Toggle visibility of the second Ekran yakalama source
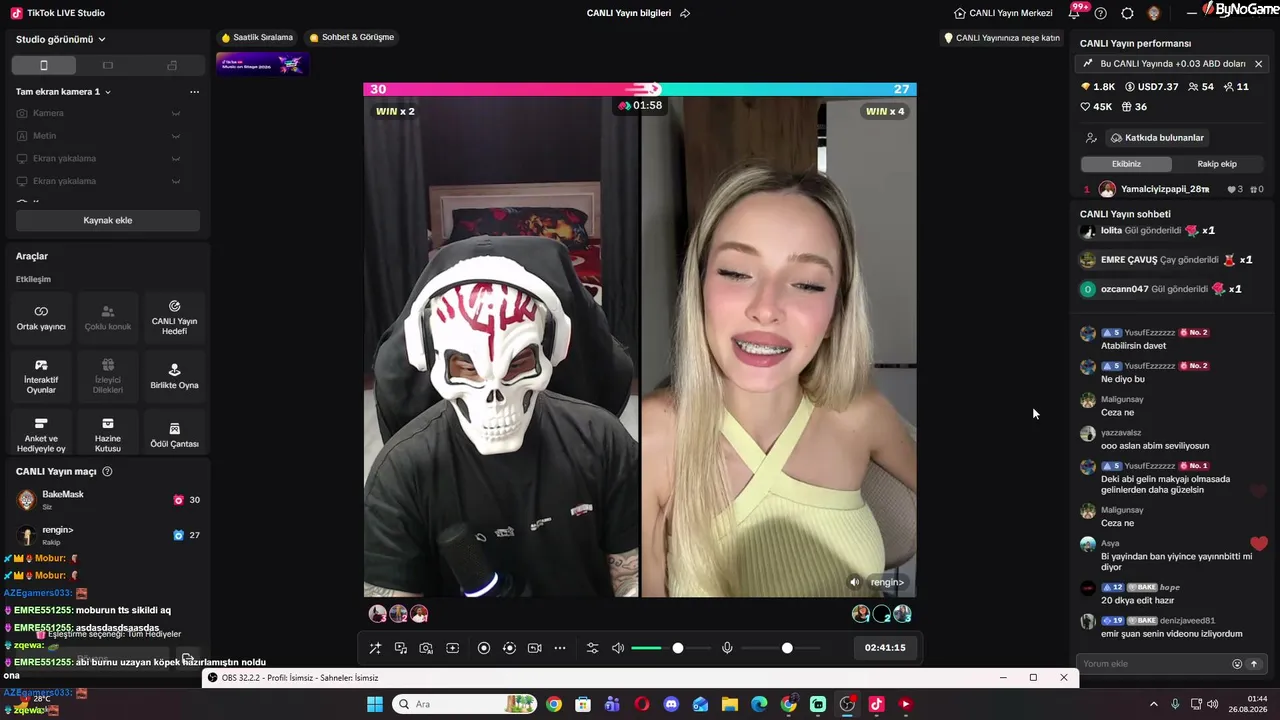The width and height of the screenshot is (1280, 720). tap(176, 182)
